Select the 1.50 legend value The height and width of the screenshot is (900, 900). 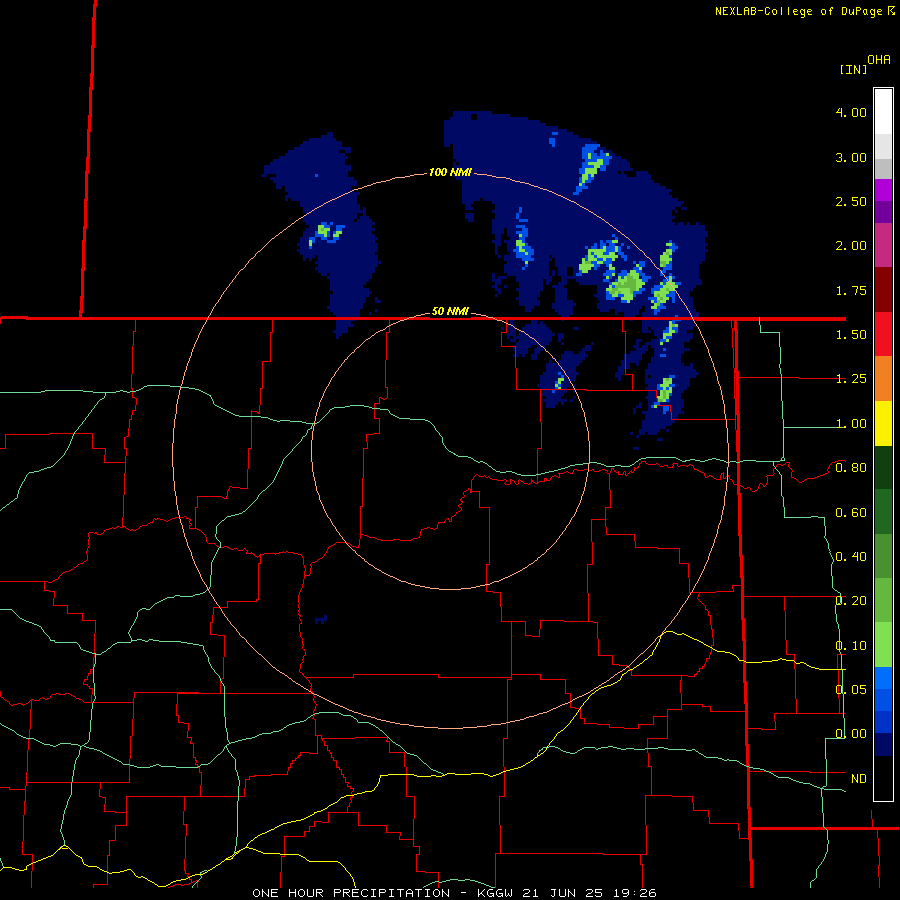click(851, 335)
